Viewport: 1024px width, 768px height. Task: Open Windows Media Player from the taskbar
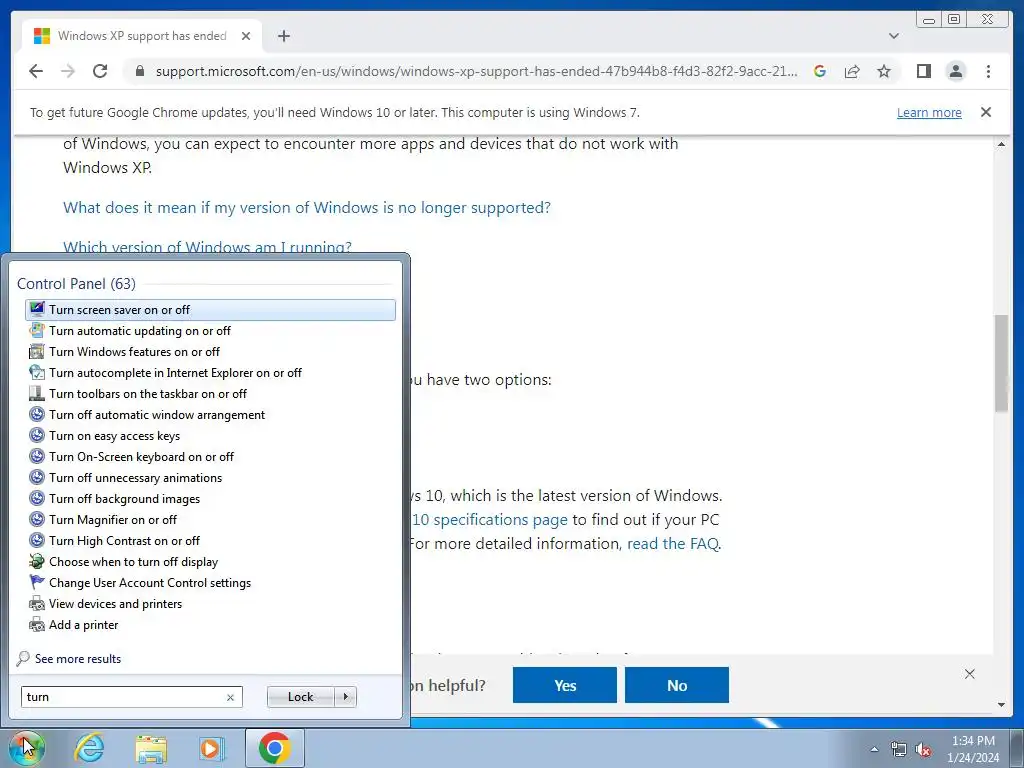[x=211, y=748]
